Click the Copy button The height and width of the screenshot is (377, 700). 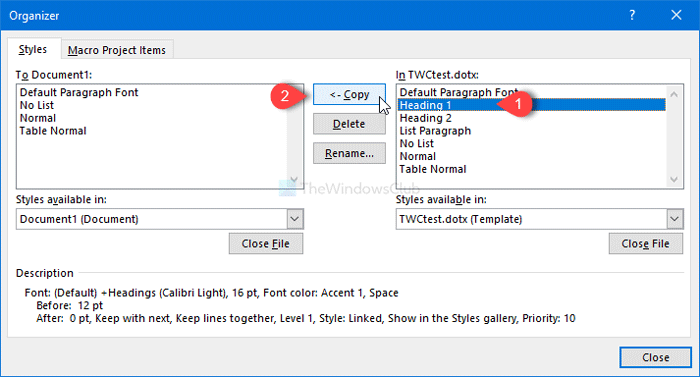click(349, 94)
